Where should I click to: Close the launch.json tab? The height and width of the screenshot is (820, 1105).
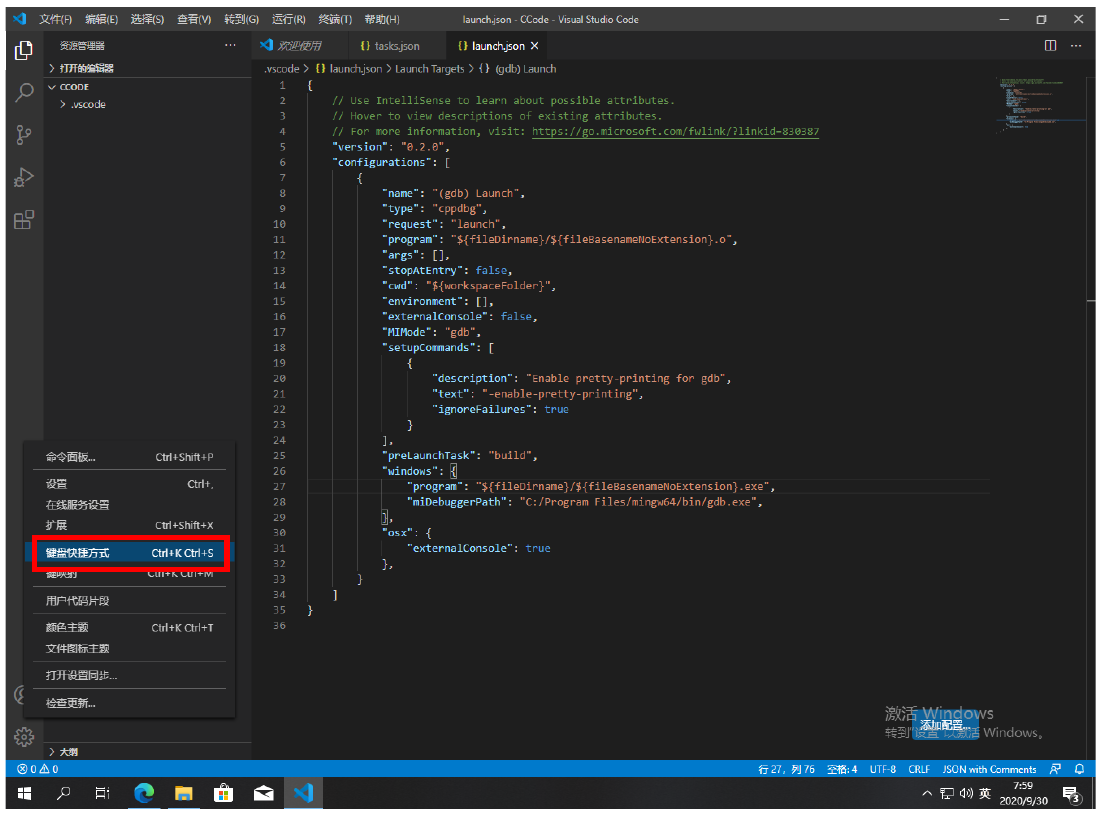[535, 46]
